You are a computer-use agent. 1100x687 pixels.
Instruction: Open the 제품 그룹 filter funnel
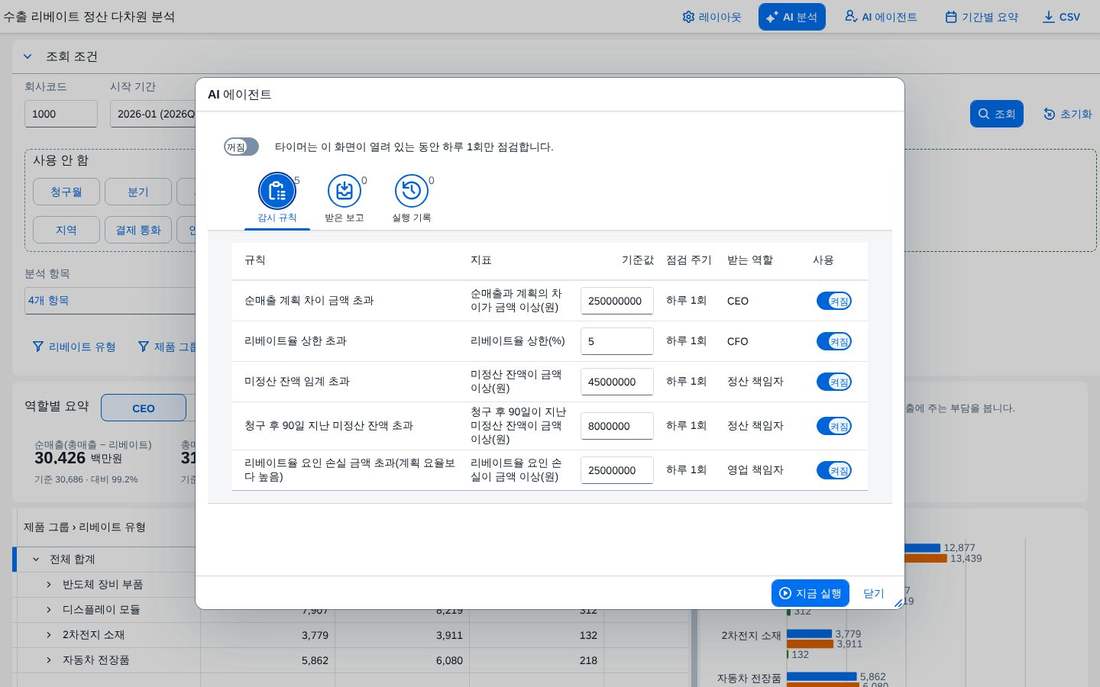point(168,347)
